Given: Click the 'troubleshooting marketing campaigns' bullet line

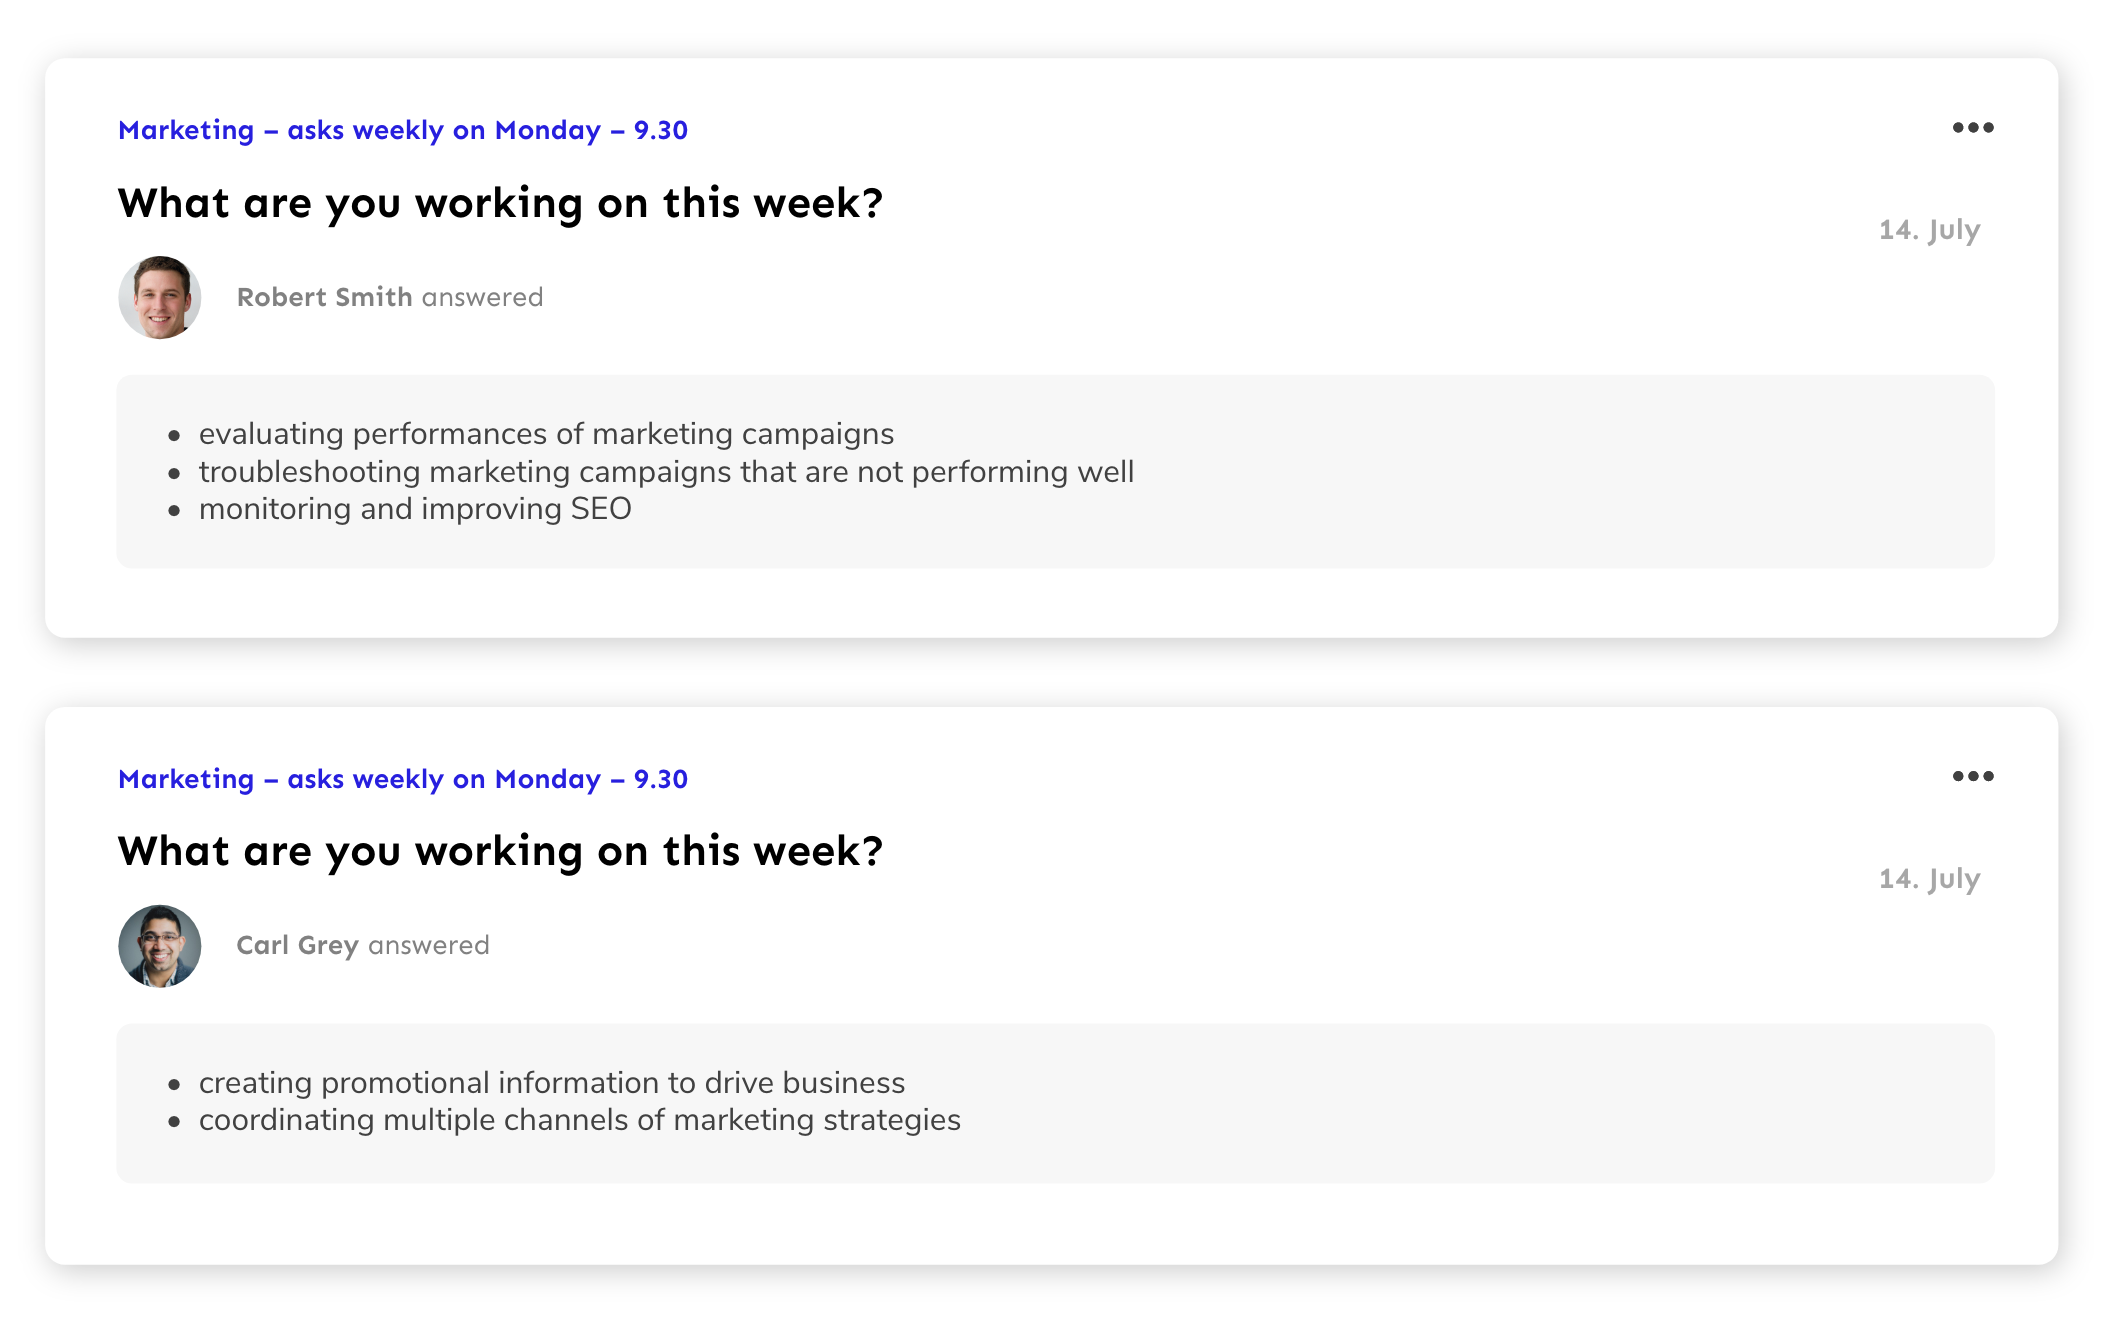Looking at the screenshot, I should point(666,472).
